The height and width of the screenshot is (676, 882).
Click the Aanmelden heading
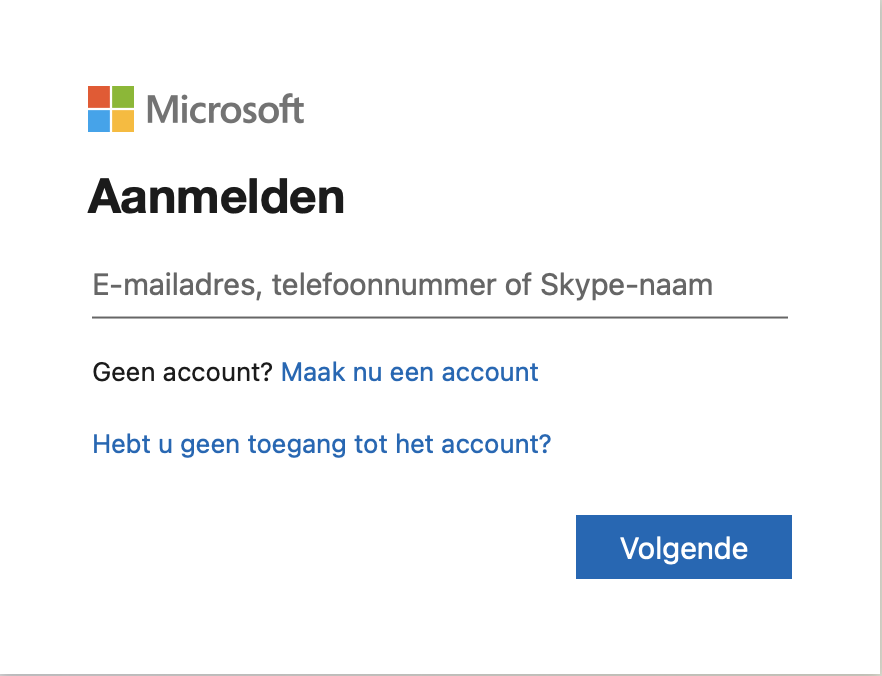pyautogui.click(x=217, y=196)
